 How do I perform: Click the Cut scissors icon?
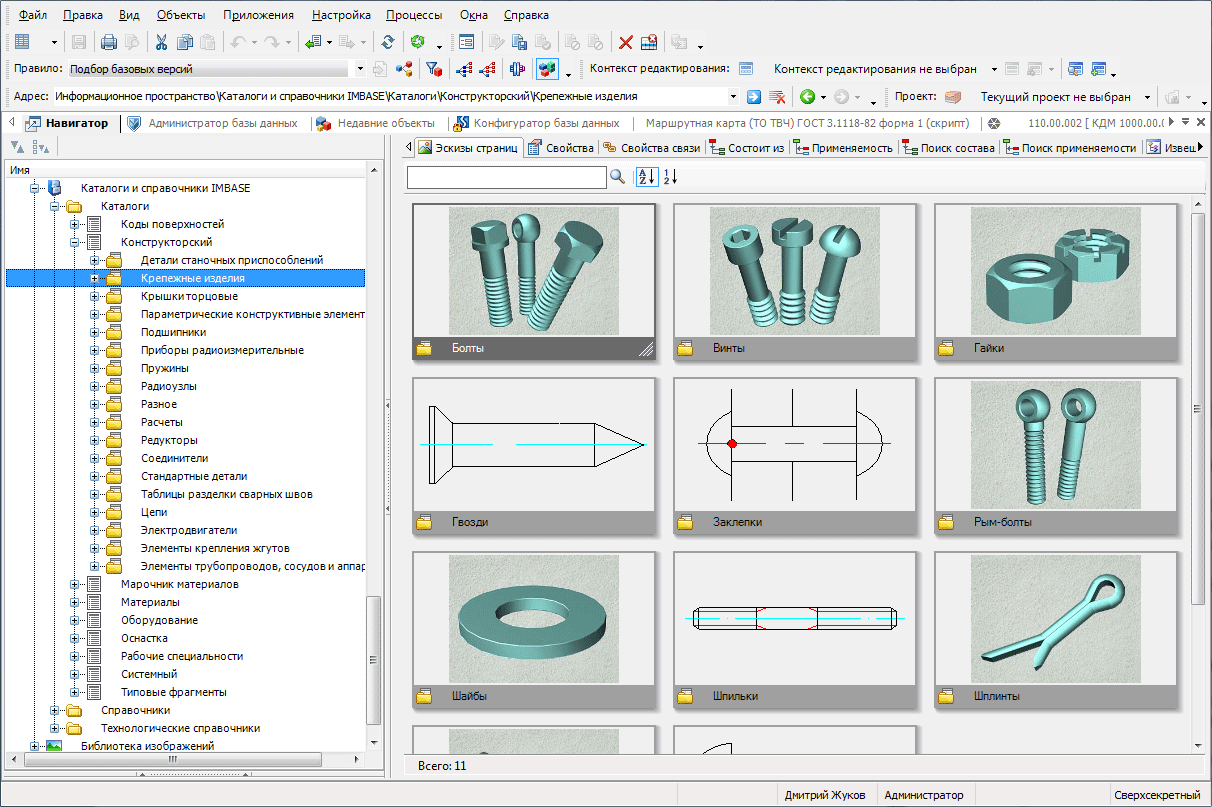pyautogui.click(x=161, y=42)
